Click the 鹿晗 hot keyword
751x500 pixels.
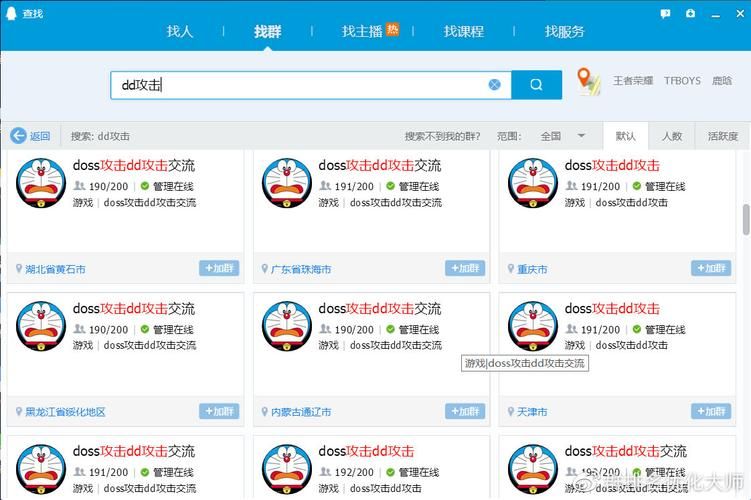[721, 80]
